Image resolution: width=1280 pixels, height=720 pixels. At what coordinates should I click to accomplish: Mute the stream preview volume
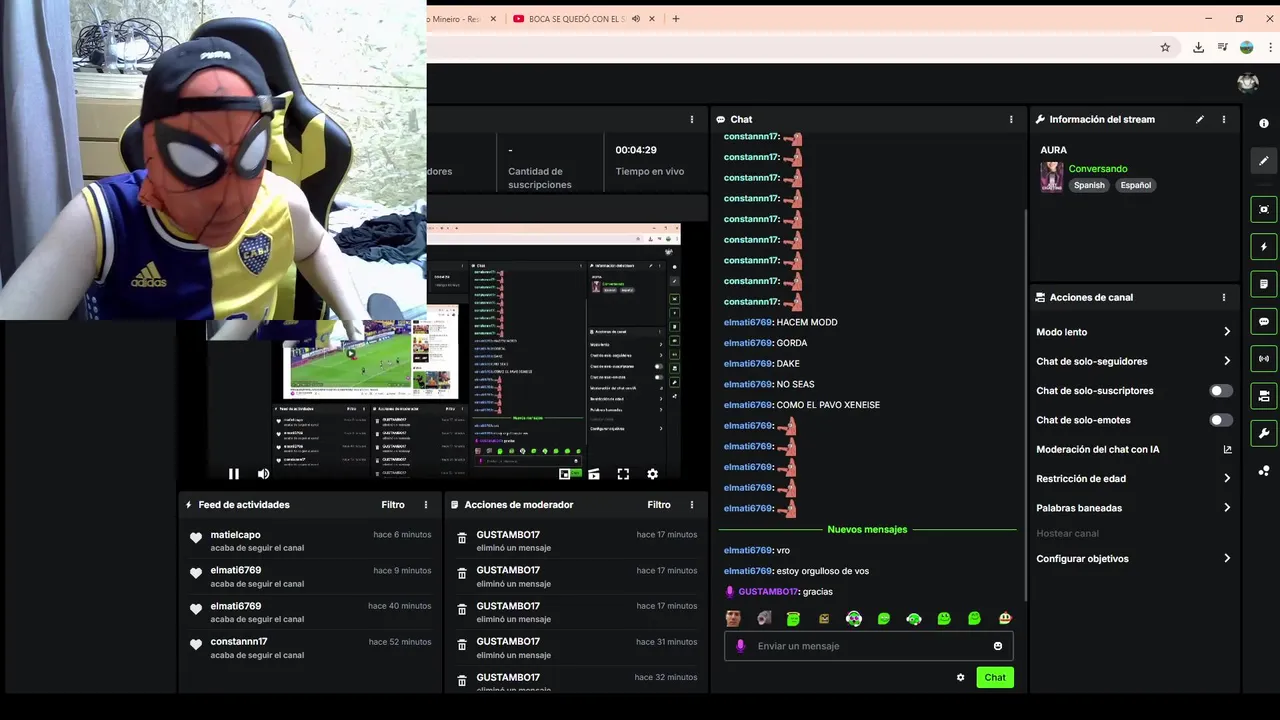pyautogui.click(x=263, y=474)
